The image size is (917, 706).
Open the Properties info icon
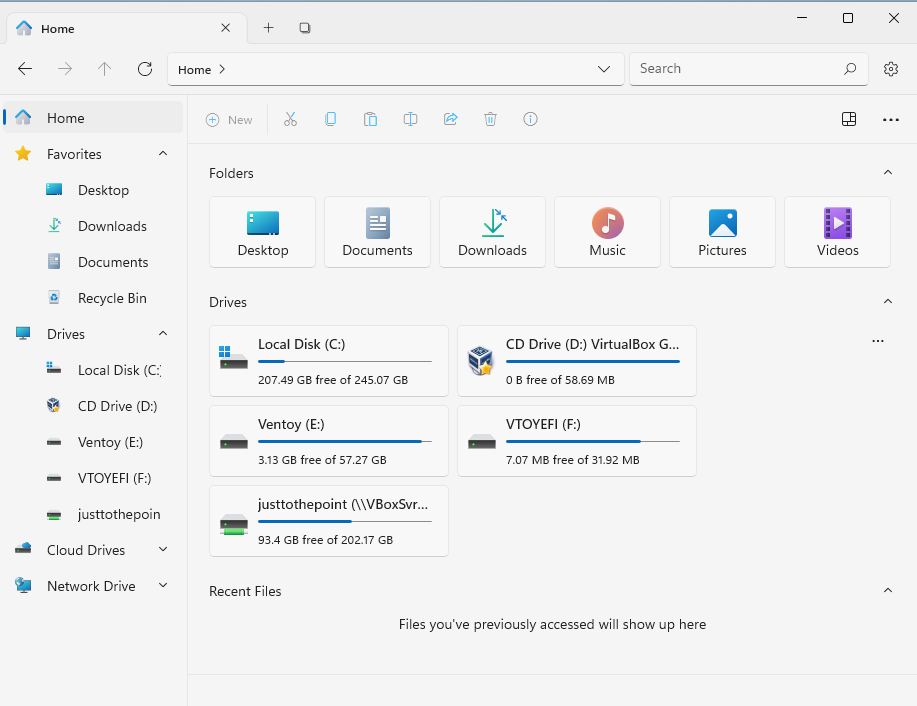(x=530, y=119)
